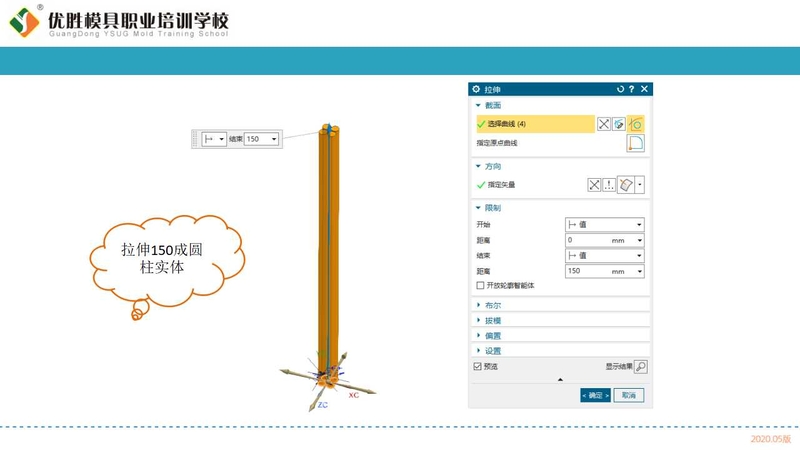Open help via the question mark icon
Screen dimensions: 800x450
coord(632,89)
